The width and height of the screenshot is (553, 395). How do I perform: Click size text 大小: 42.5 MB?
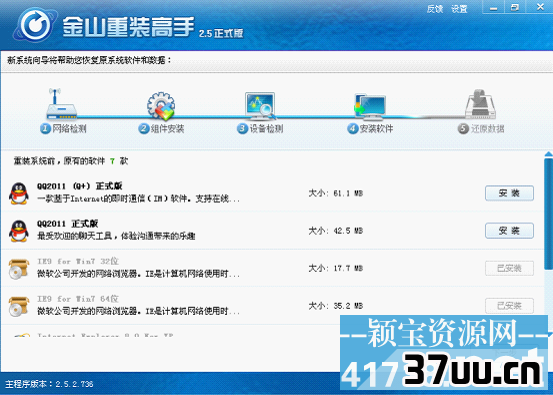point(336,231)
